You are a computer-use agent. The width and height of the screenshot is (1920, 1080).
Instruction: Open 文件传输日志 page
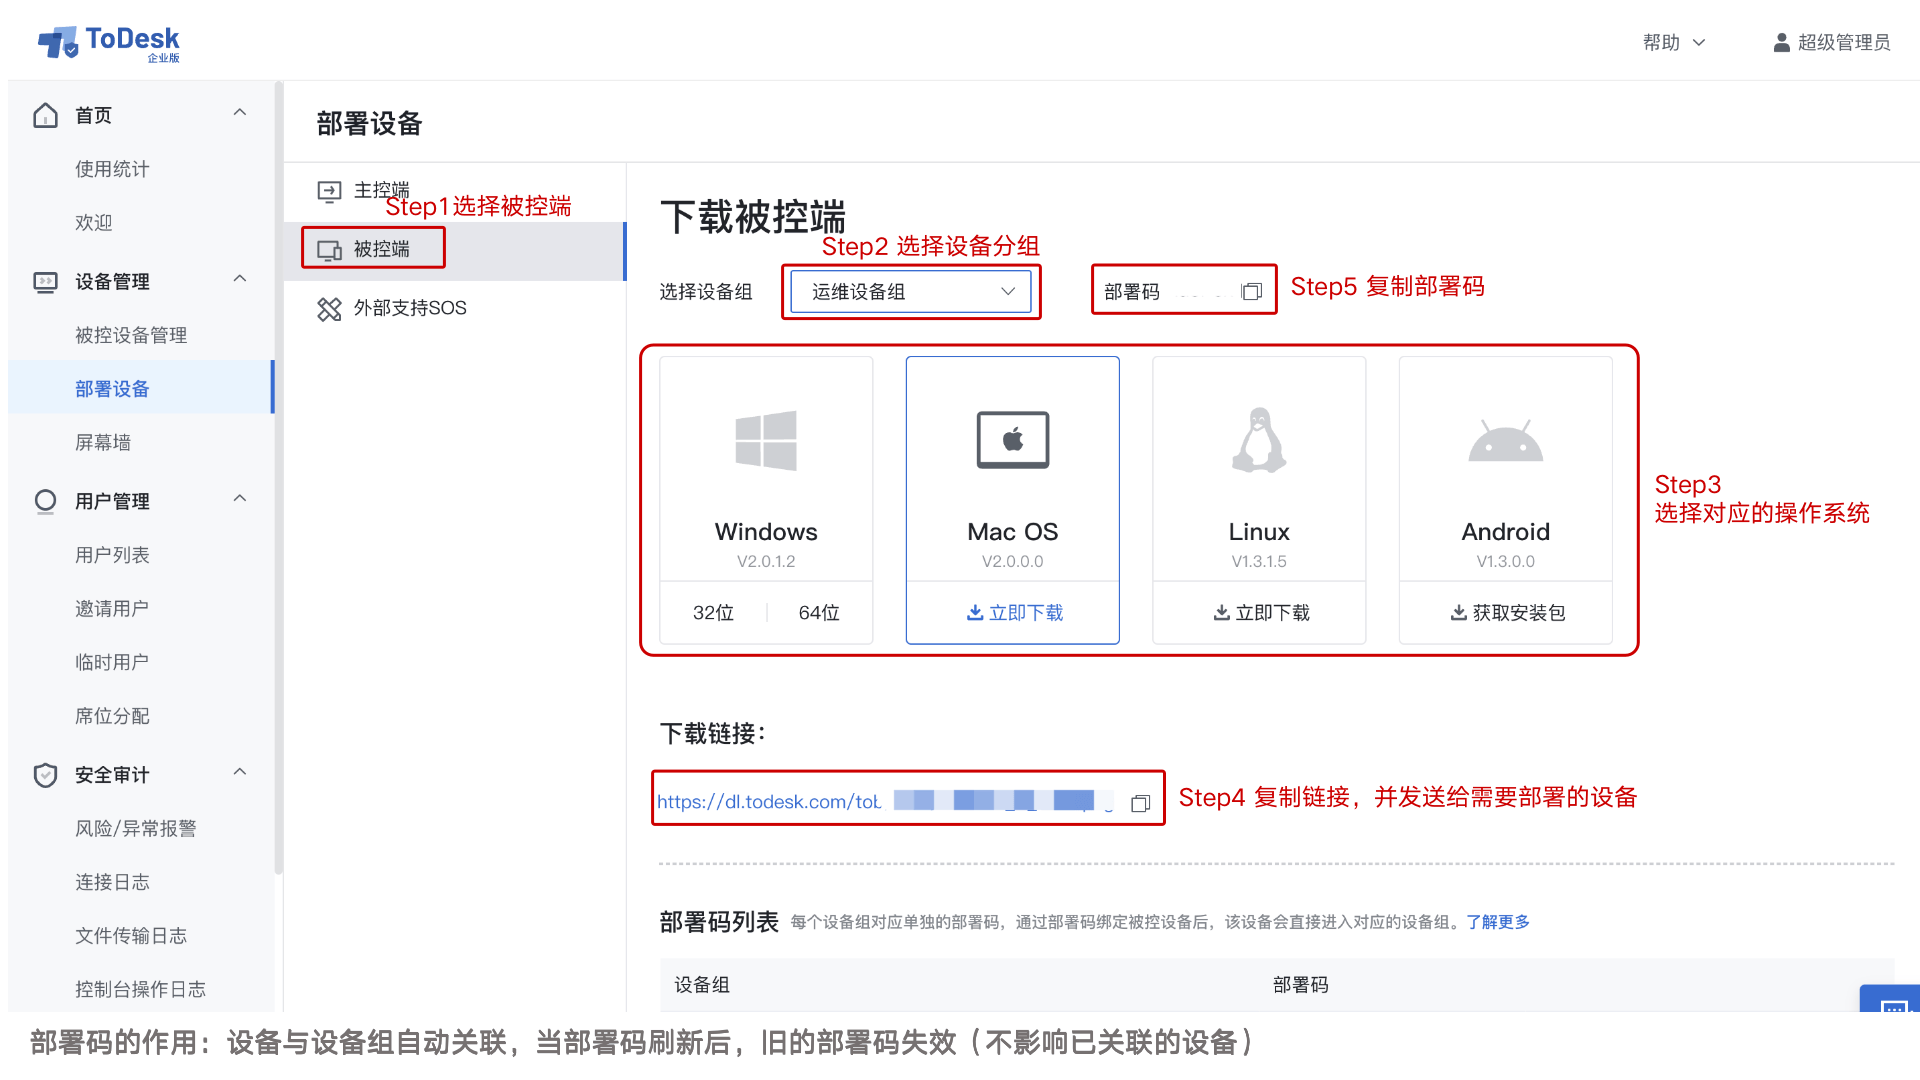pyautogui.click(x=131, y=936)
